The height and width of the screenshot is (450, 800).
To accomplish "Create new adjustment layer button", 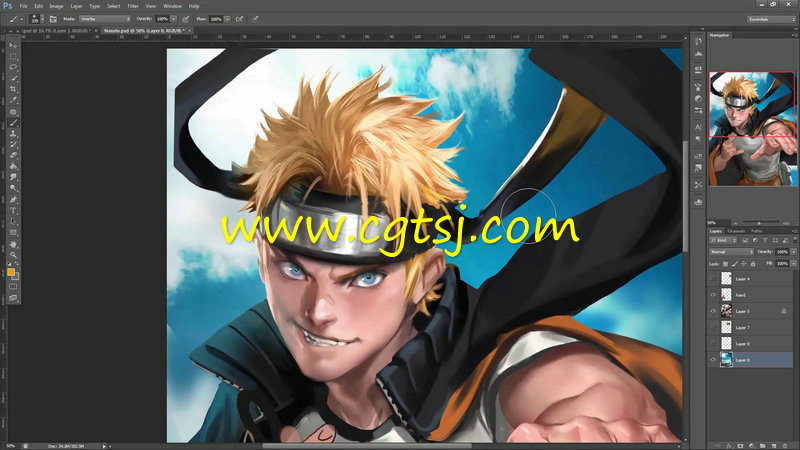I will tap(751, 446).
